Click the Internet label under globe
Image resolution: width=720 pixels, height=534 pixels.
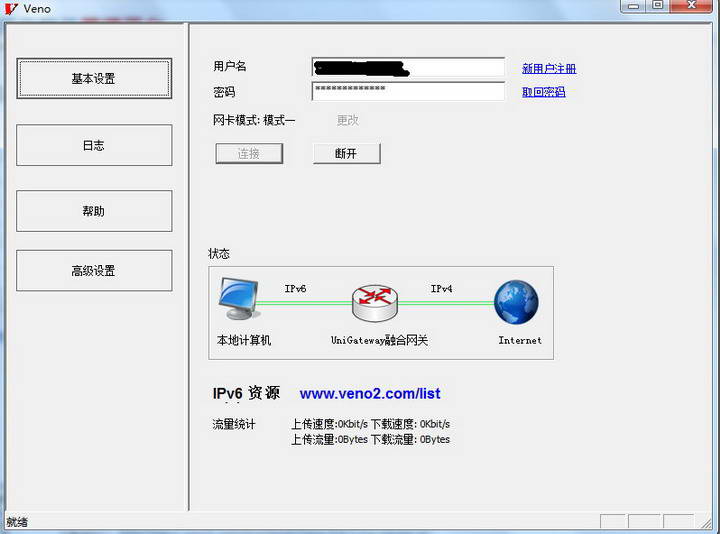(520, 340)
